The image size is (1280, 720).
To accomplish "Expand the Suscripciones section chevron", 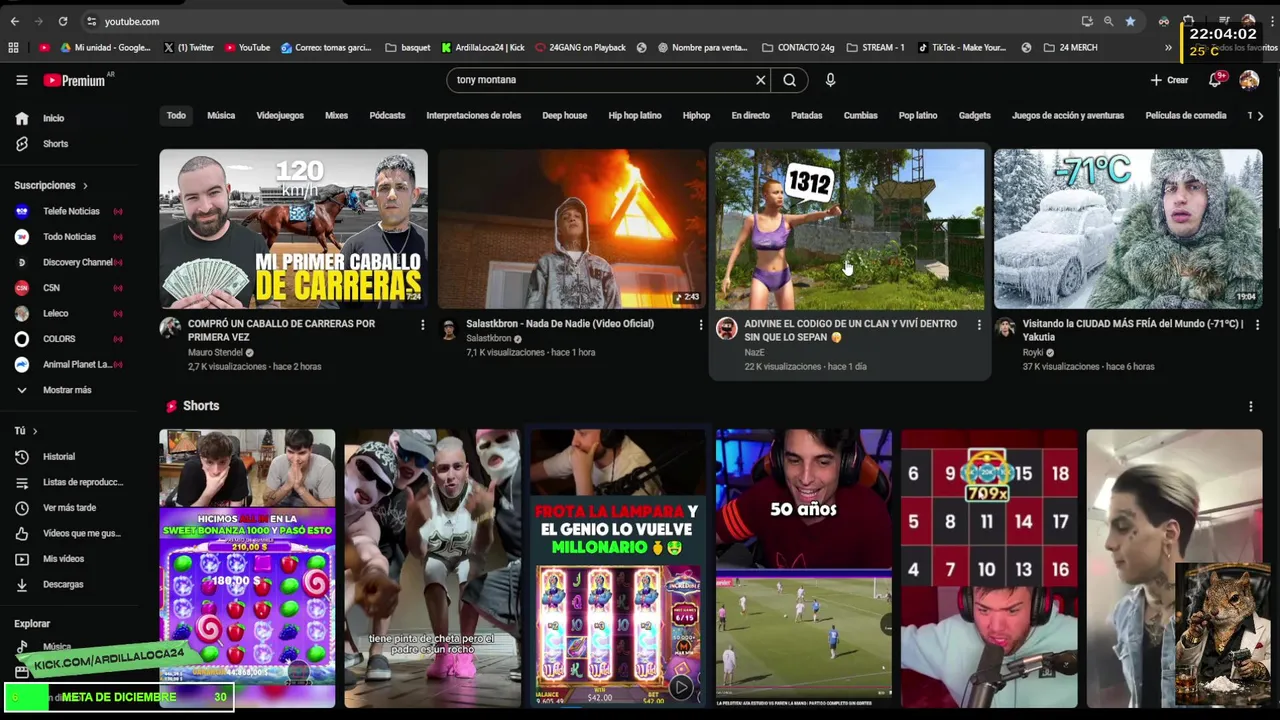I will click(x=85, y=186).
